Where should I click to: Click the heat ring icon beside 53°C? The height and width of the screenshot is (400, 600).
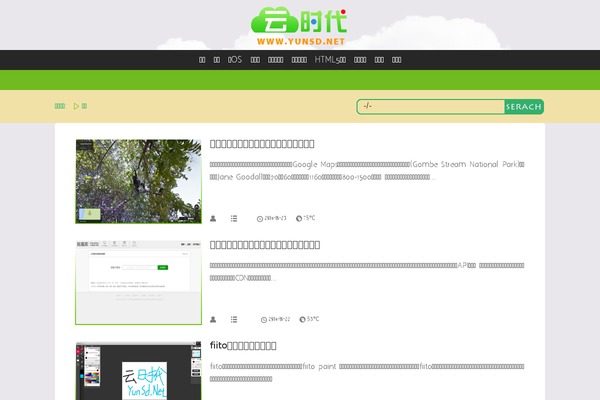[x=303, y=320]
